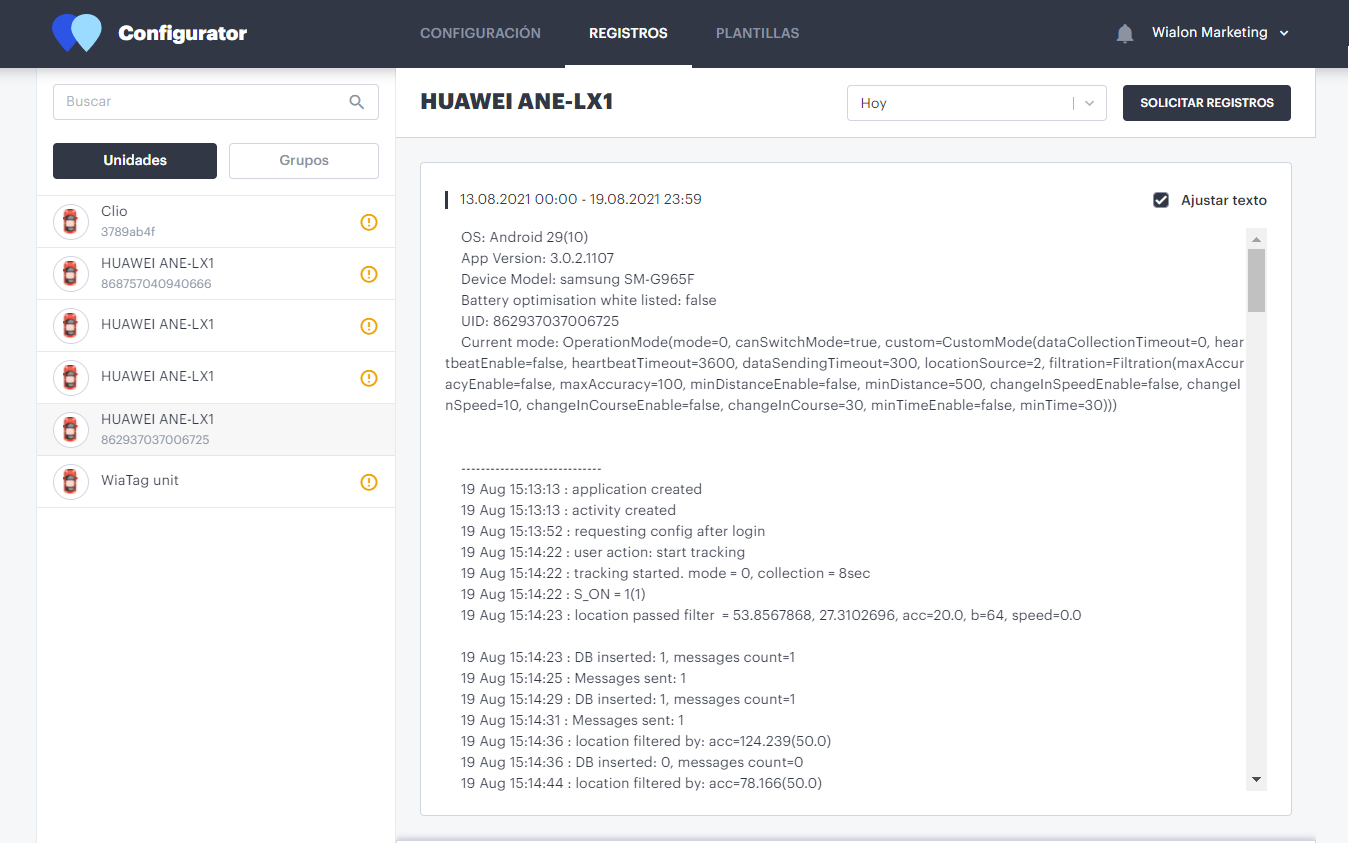Click 'DB inserted: 0' log entry
The image size is (1349, 843).
coord(632,762)
